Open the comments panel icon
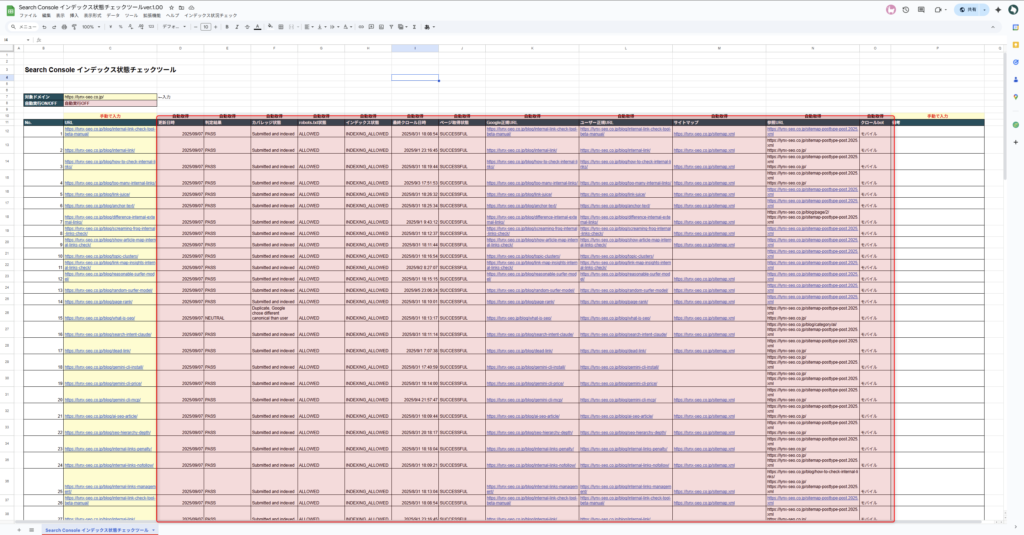Image resolution: width=1024 pixels, height=535 pixels. coord(919,9)
